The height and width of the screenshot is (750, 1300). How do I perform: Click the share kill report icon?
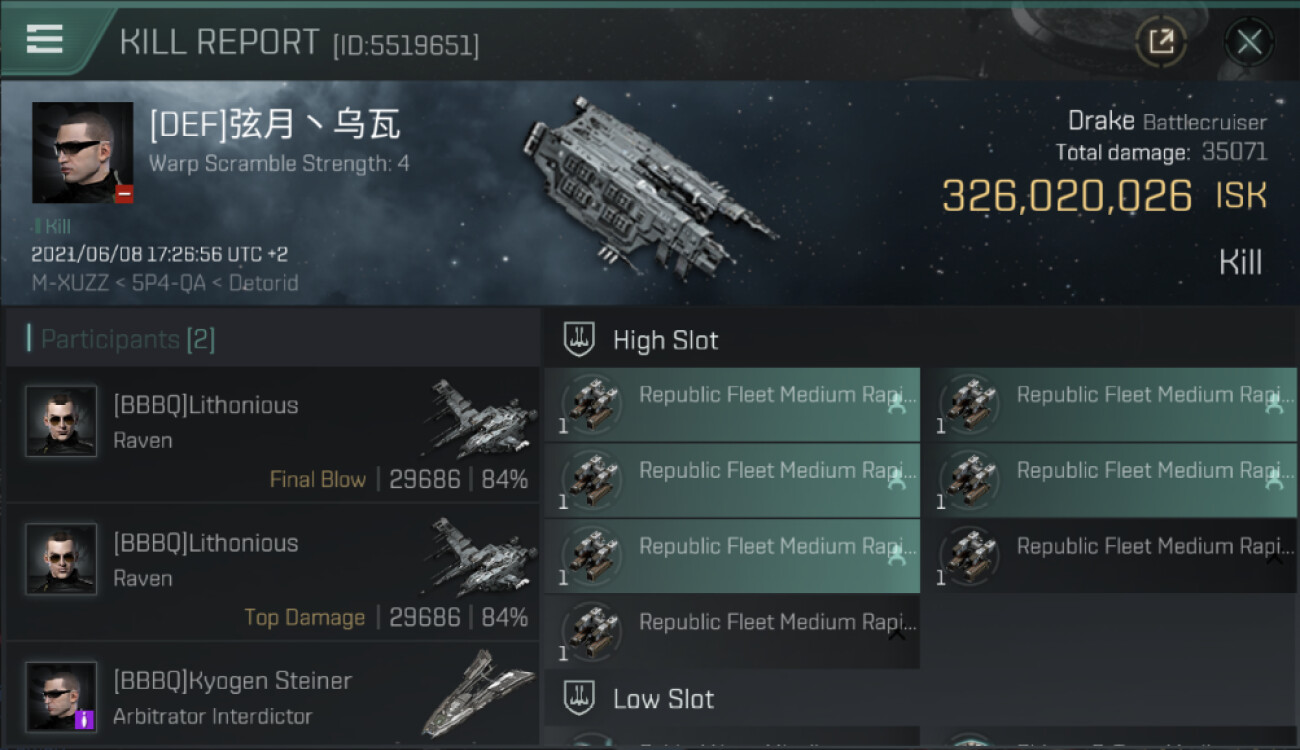click(x=1160, y=42)
